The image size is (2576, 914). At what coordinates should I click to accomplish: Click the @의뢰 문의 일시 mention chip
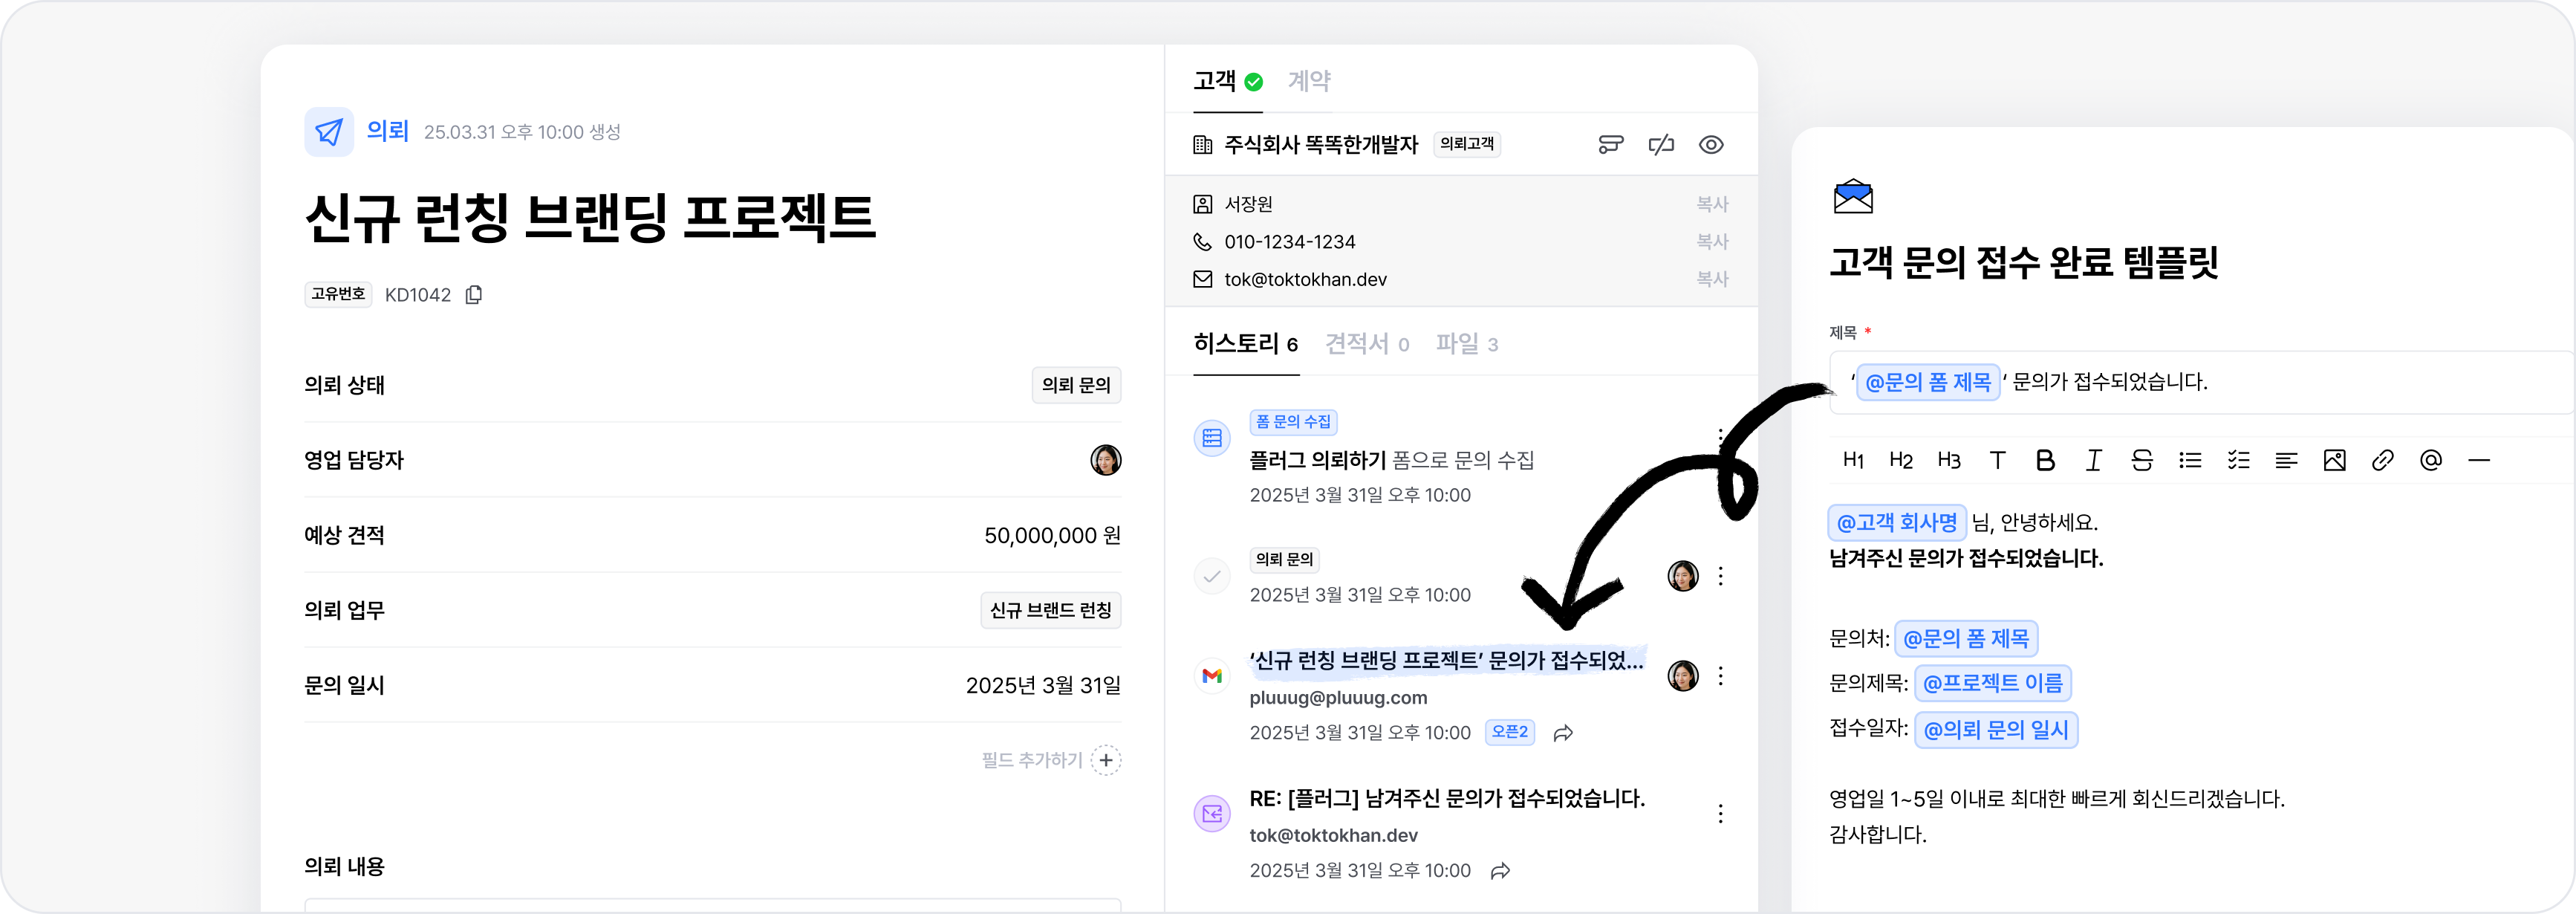pyautogui.click(x=1996, y=730)
